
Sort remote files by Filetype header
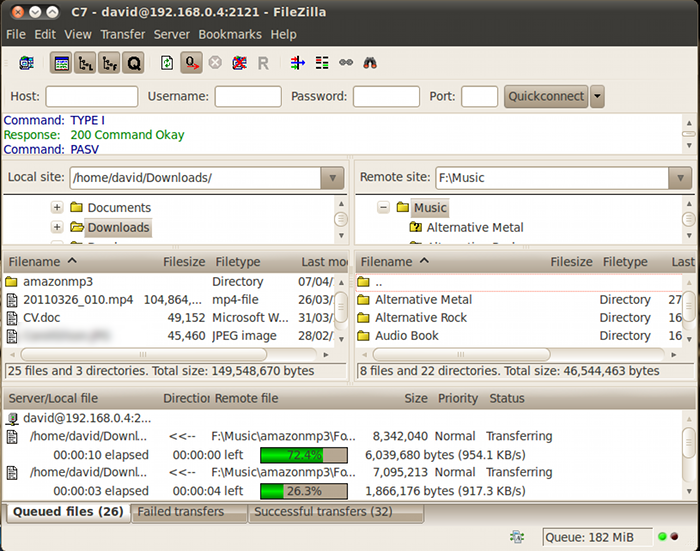(x=625, y=262)
